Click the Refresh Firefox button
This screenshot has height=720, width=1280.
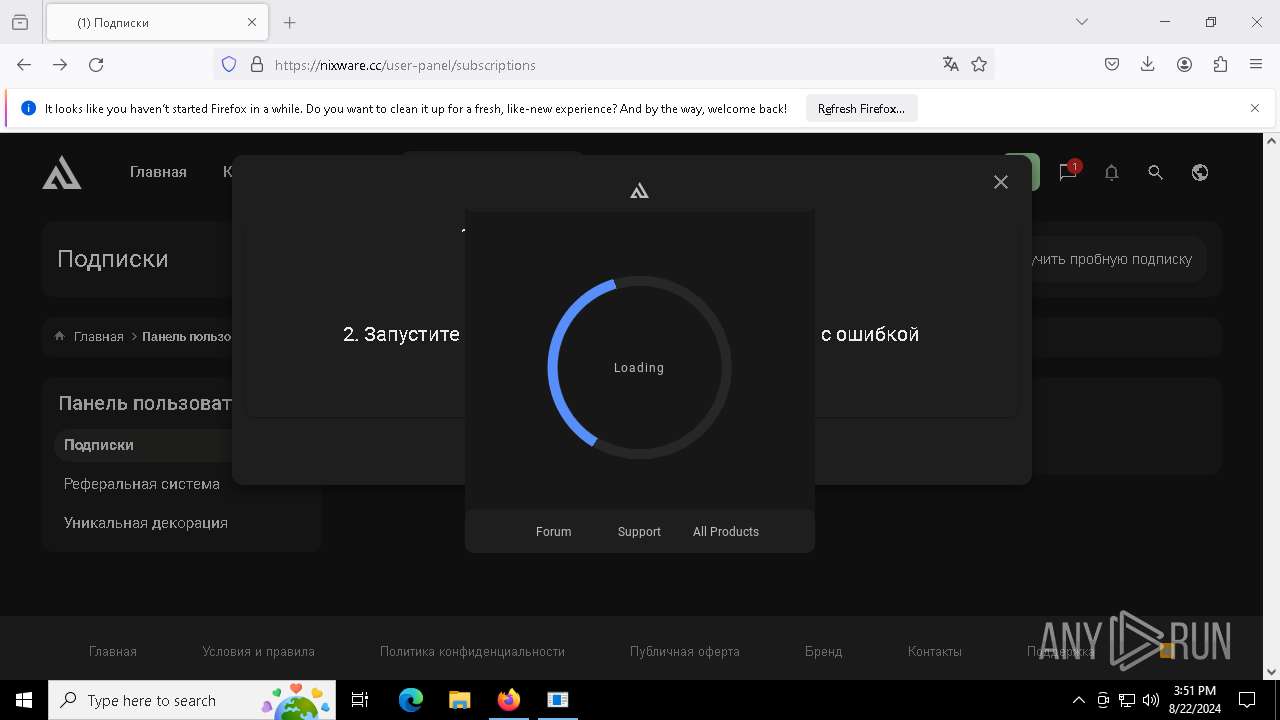tap(861, 108)
